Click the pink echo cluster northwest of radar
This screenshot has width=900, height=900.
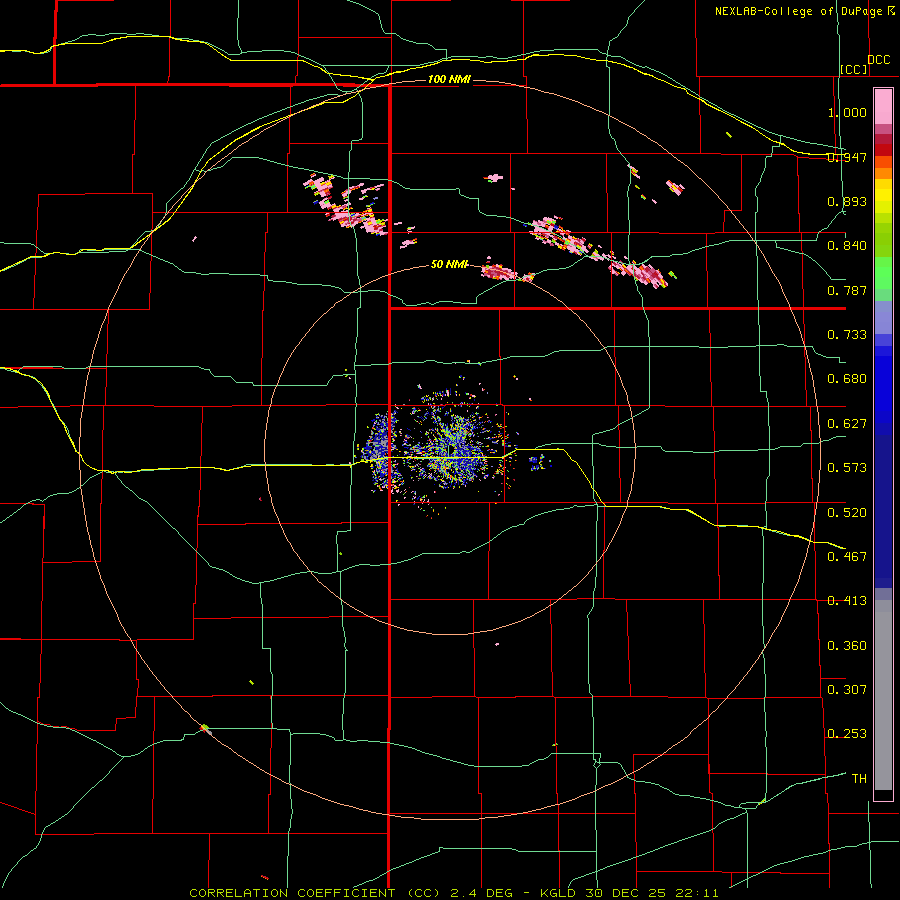(346, 205)
